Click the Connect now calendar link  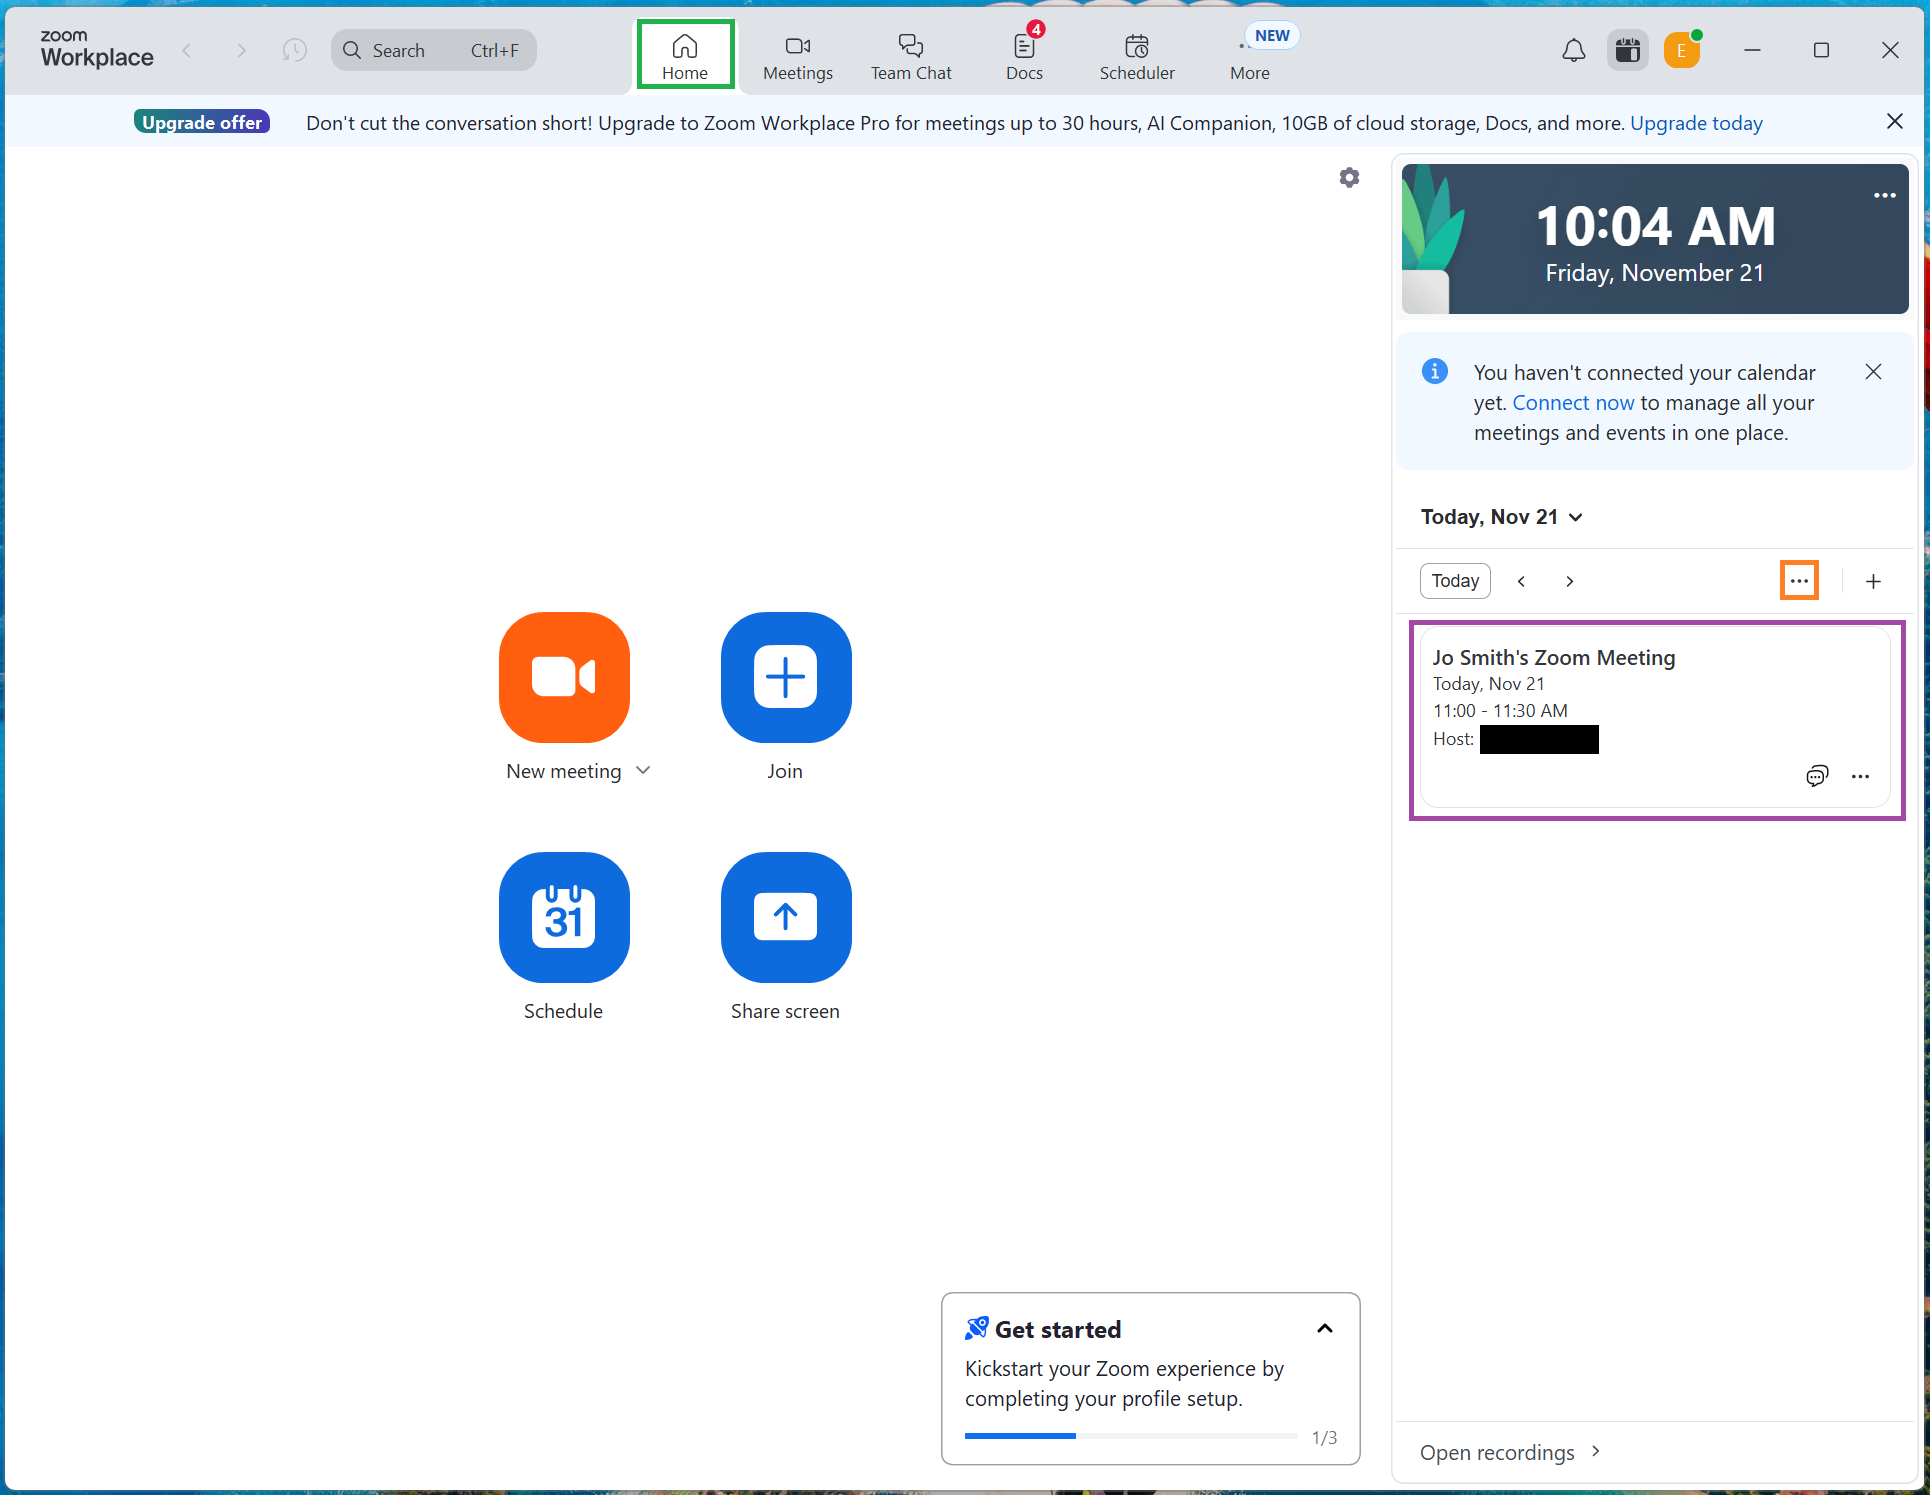1573,403
